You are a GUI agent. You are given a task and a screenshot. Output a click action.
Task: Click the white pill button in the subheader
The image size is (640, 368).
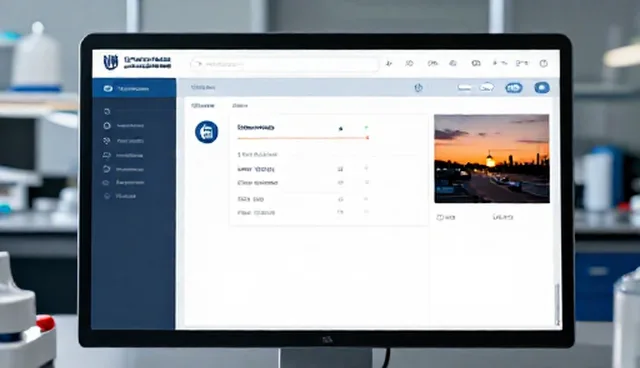[464, 88]
